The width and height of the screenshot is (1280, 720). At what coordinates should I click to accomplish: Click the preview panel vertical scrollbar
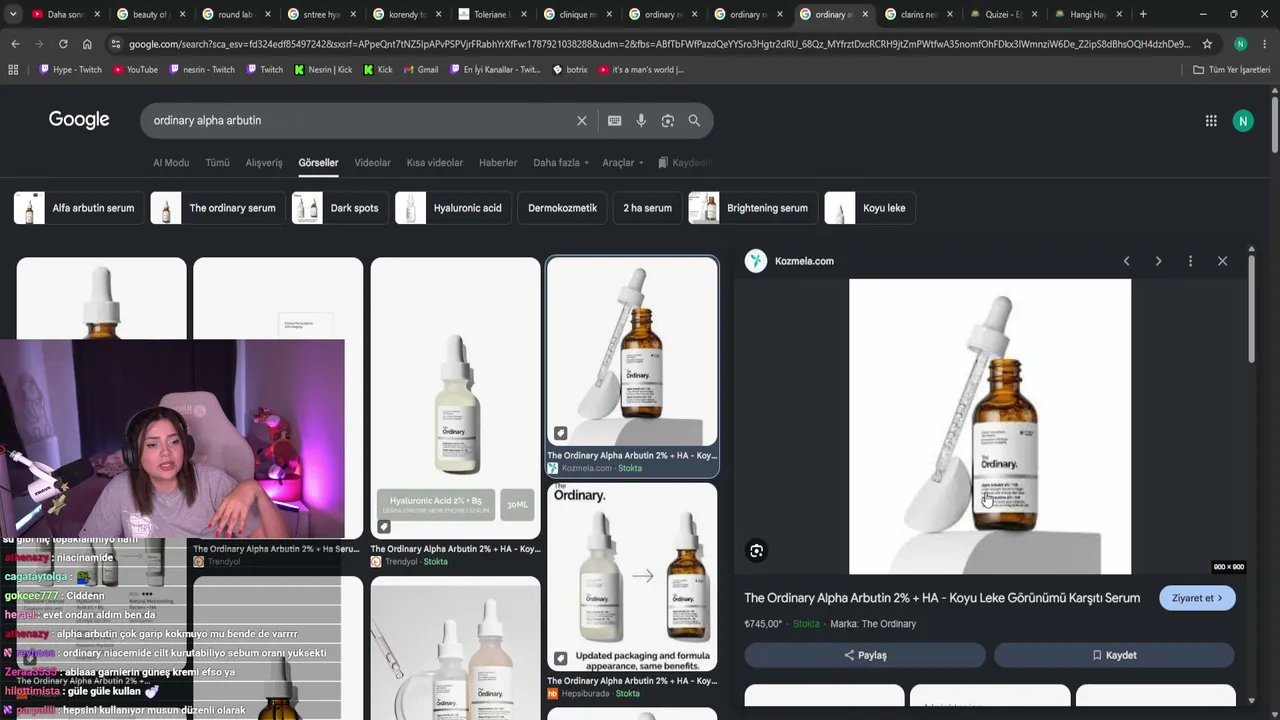(1251, 310)
